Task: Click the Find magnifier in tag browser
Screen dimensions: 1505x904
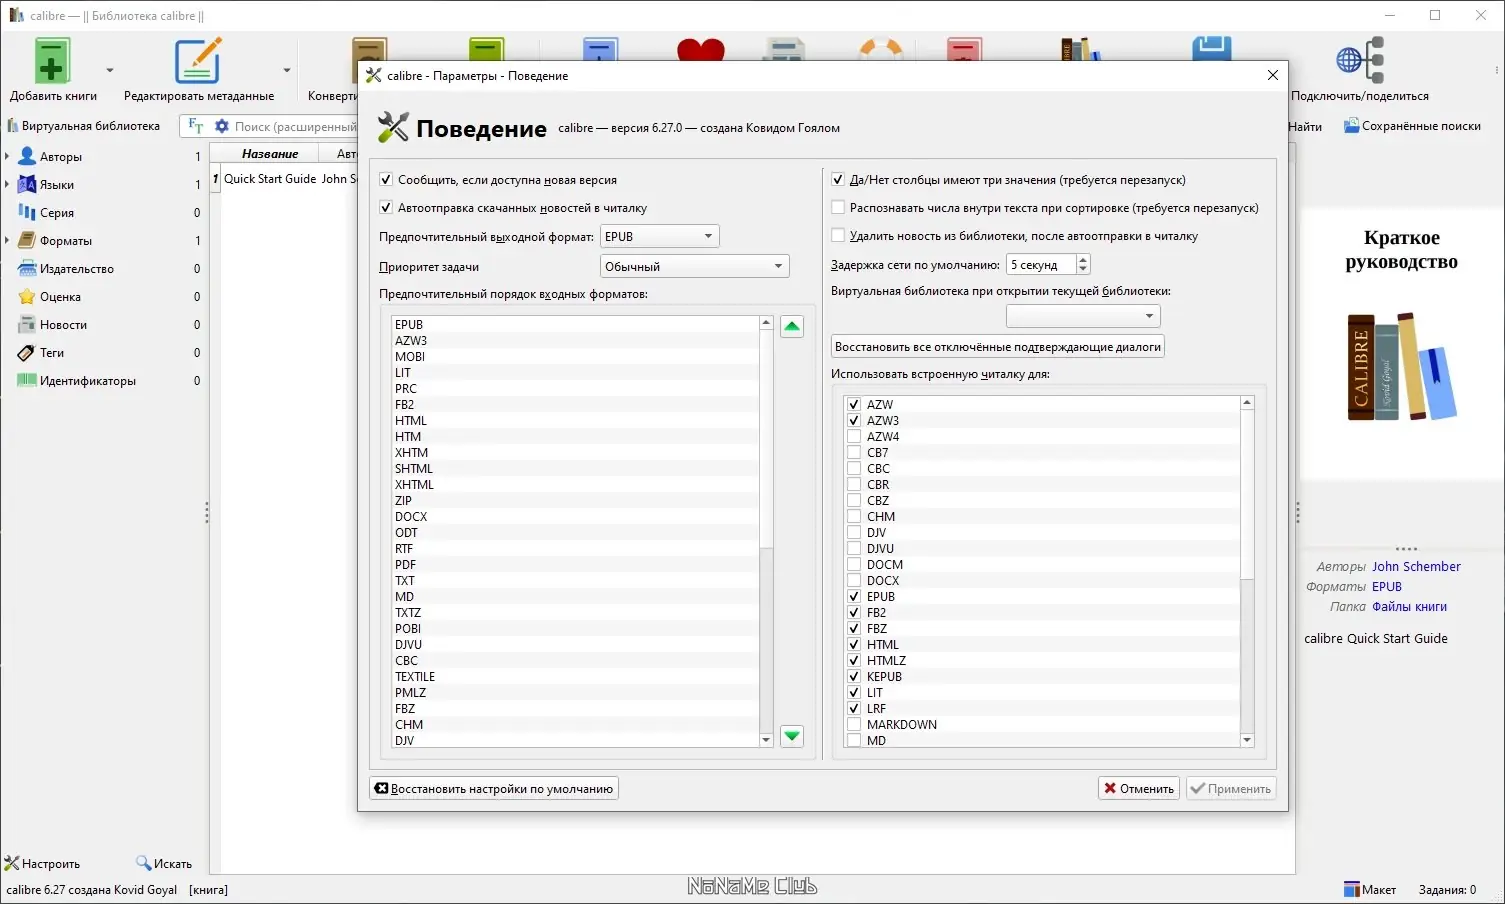Action: [x=144, y=863]
